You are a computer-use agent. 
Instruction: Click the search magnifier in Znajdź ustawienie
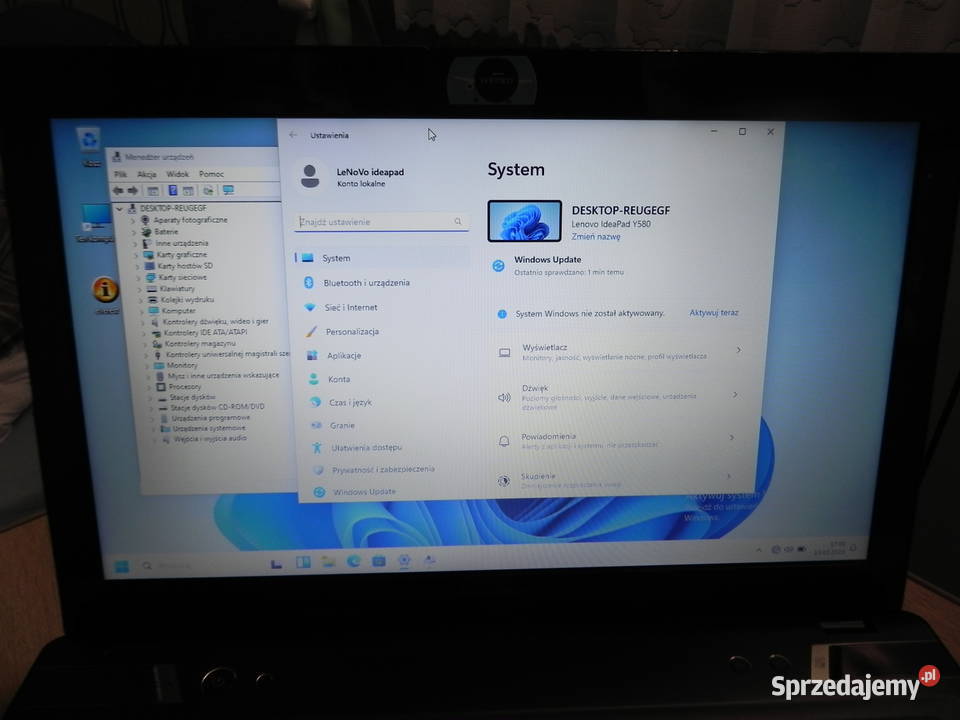coord(458,221)
